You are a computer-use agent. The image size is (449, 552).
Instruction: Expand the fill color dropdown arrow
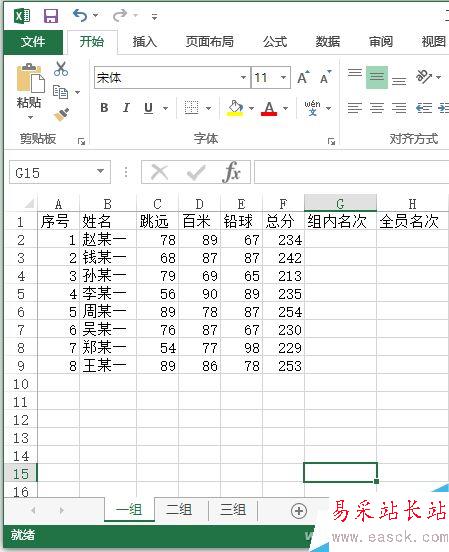click(251, 108)
